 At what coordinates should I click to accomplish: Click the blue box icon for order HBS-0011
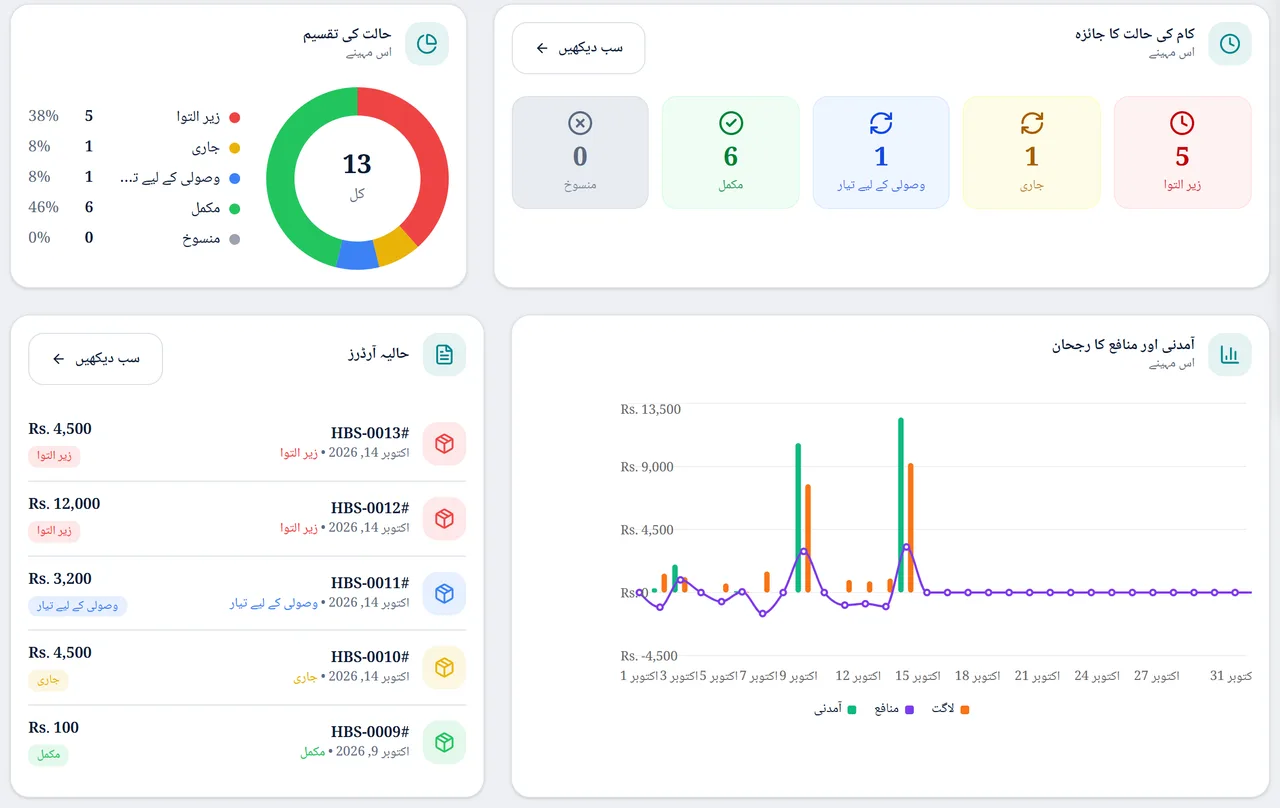pos(445,594)
